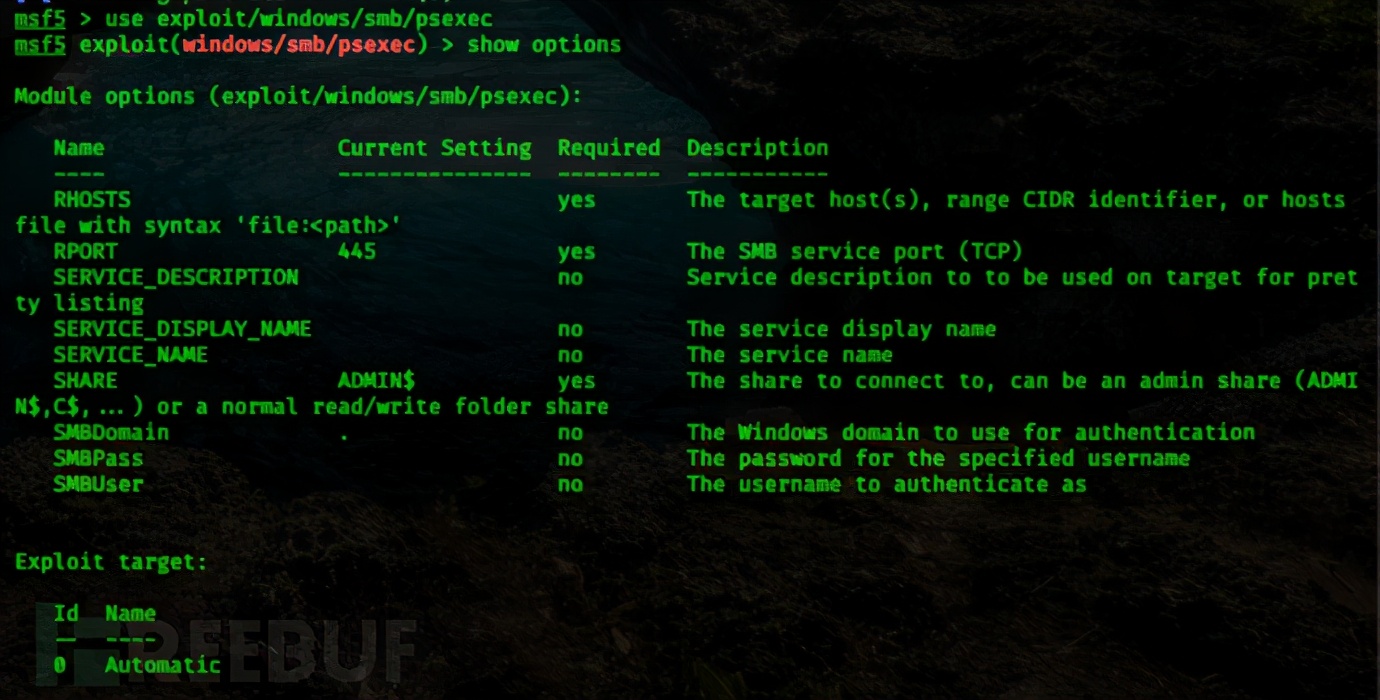Screen dimensions: 1380x700
Task: Click the RPORT option name
Action: coord(85,251)
